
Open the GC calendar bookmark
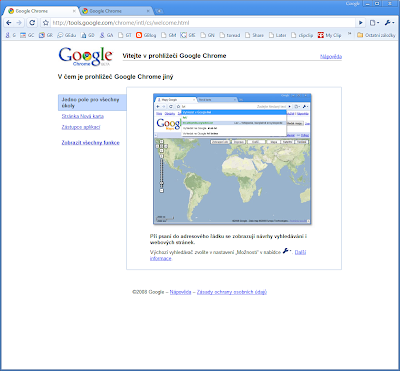click(x=27, y=35)
